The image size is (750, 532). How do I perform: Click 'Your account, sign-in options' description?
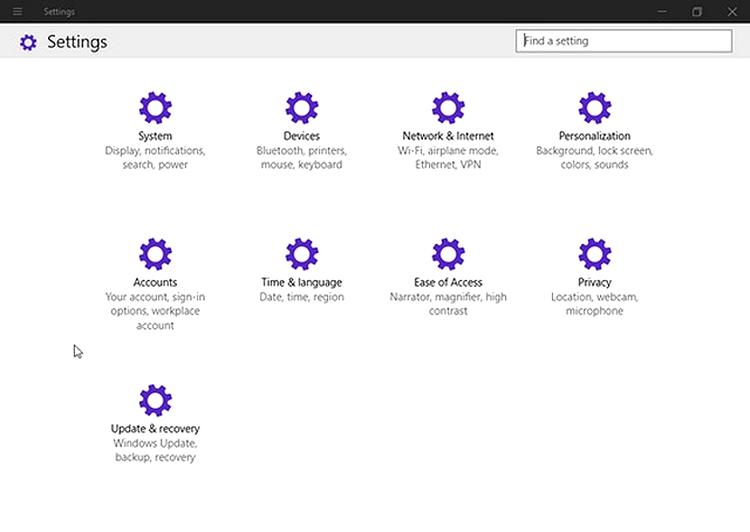[x=155, y=311]
